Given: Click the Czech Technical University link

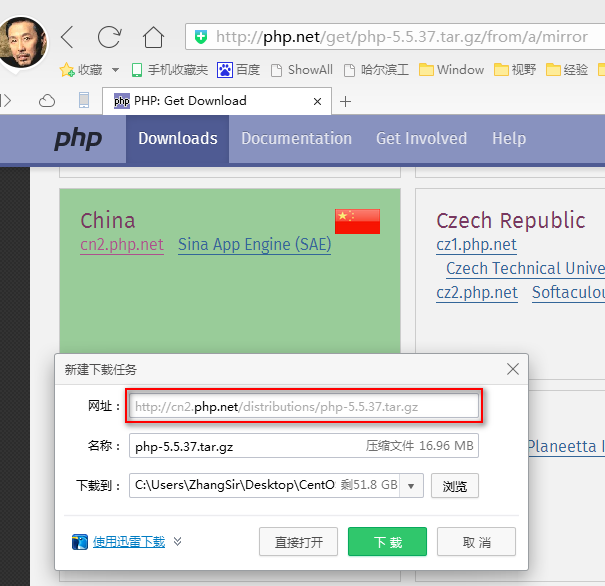Looking at the screenshot, I should pyautogui.click(x=526, y=269).
